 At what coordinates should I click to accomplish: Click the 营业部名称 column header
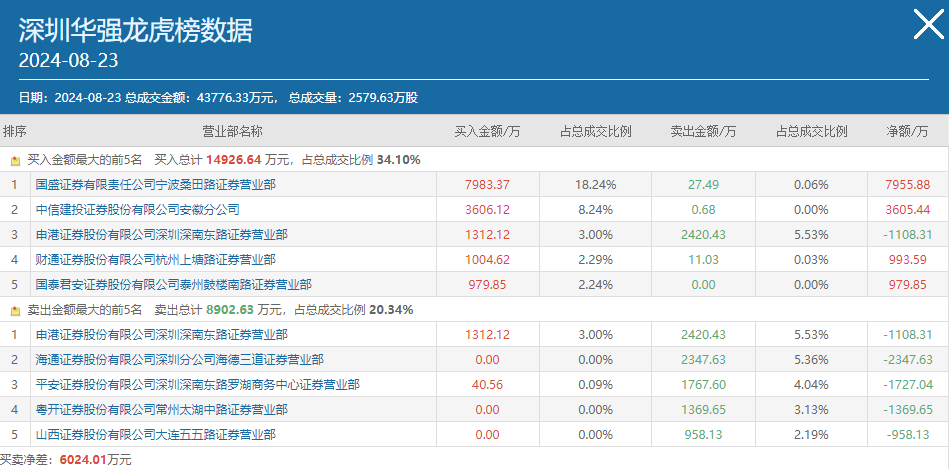(x=232, y=131)
